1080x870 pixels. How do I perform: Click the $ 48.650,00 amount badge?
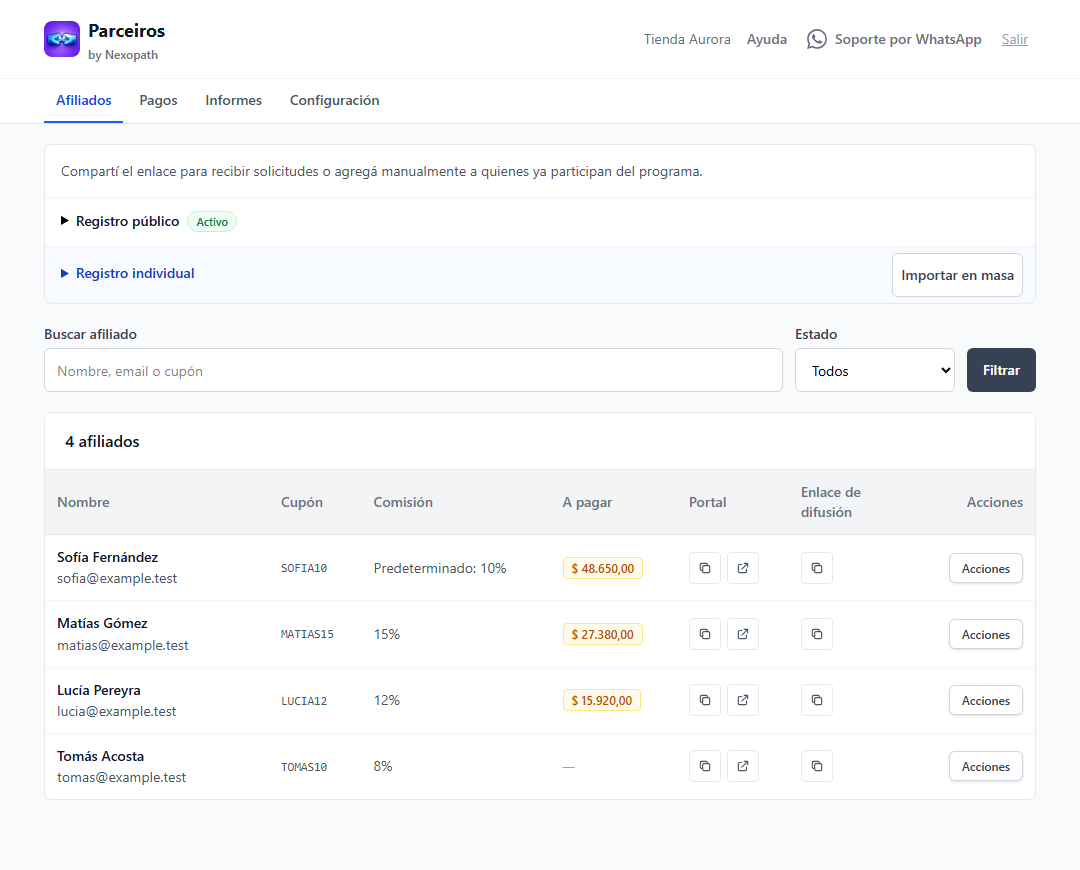click(603, 568)
